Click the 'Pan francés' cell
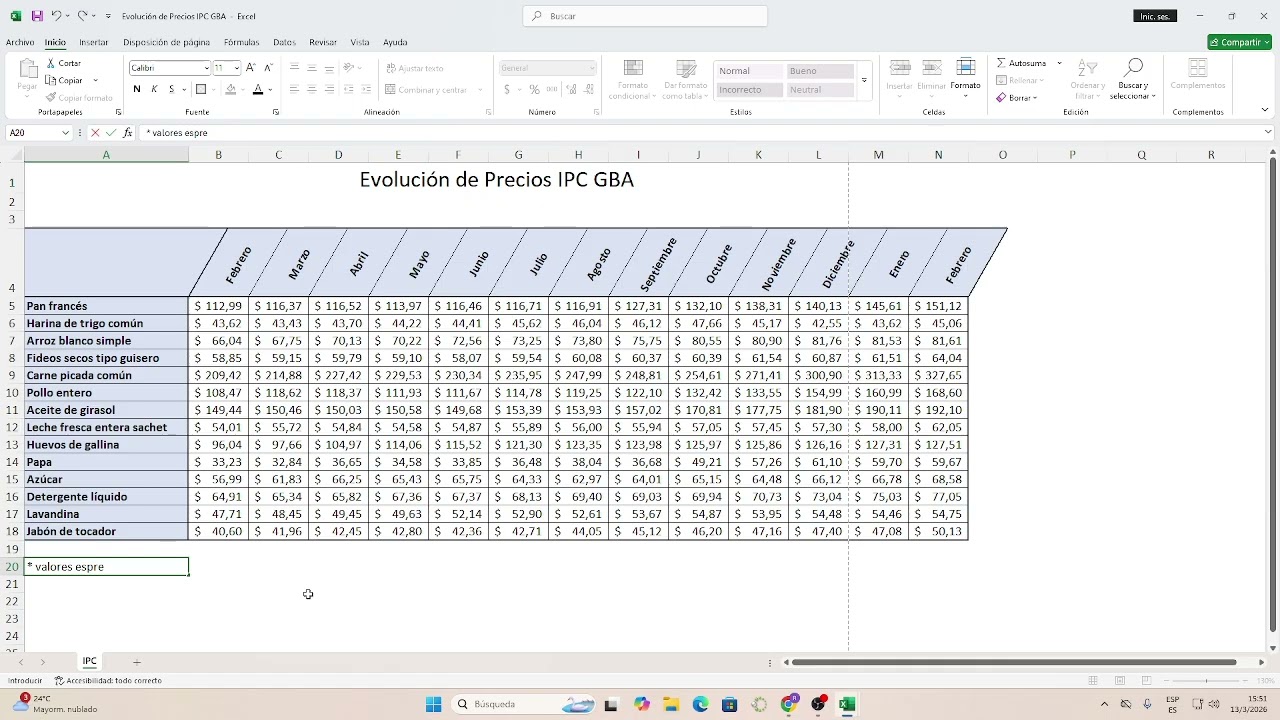The width and height of the screenshot is (1280, 720). [106, 306]
